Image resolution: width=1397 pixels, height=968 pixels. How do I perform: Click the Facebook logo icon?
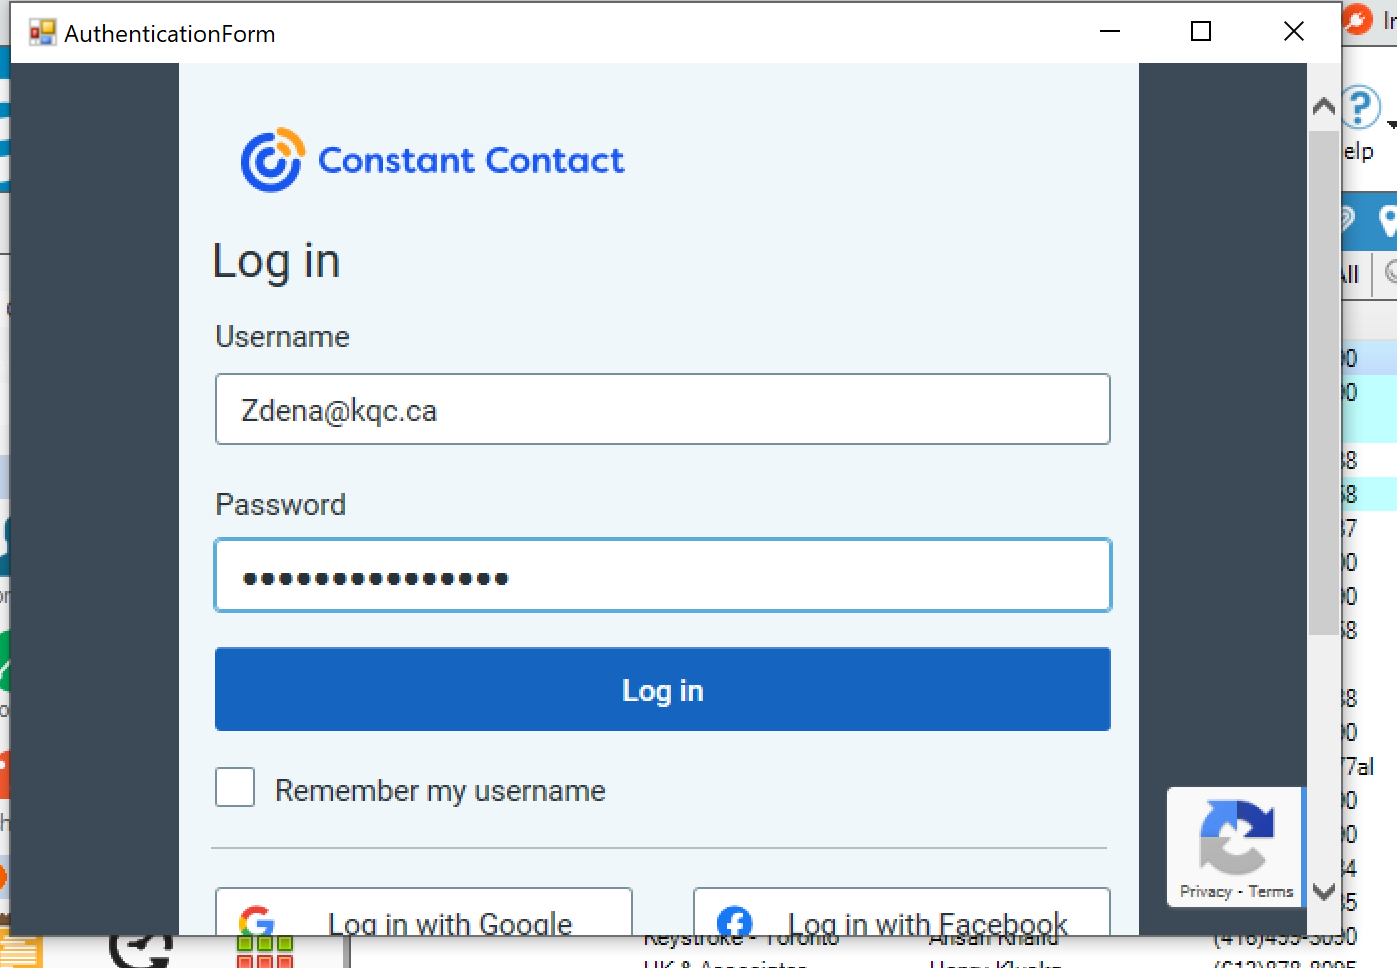point(735,922)
